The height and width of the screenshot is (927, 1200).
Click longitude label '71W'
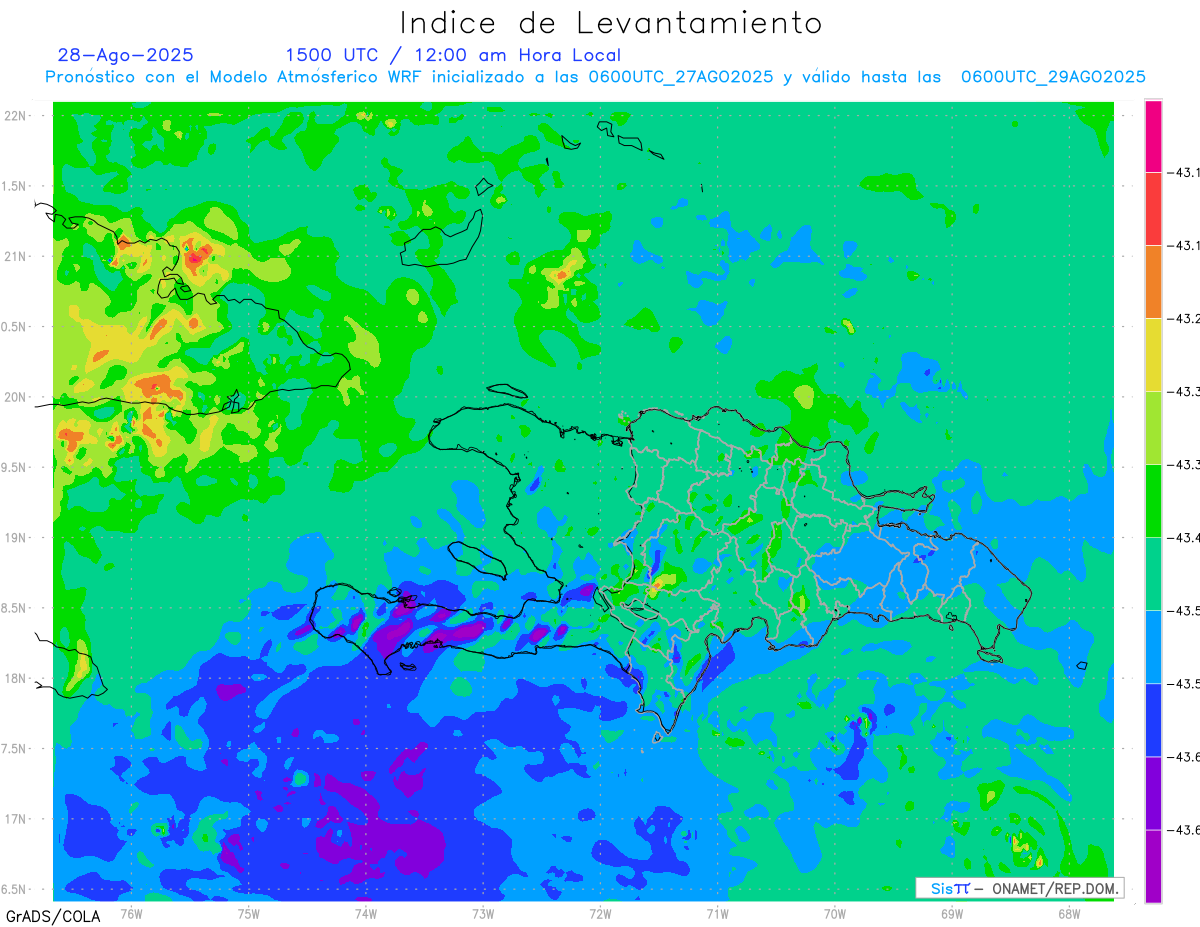pyautogui.click(x=717, y=914)
